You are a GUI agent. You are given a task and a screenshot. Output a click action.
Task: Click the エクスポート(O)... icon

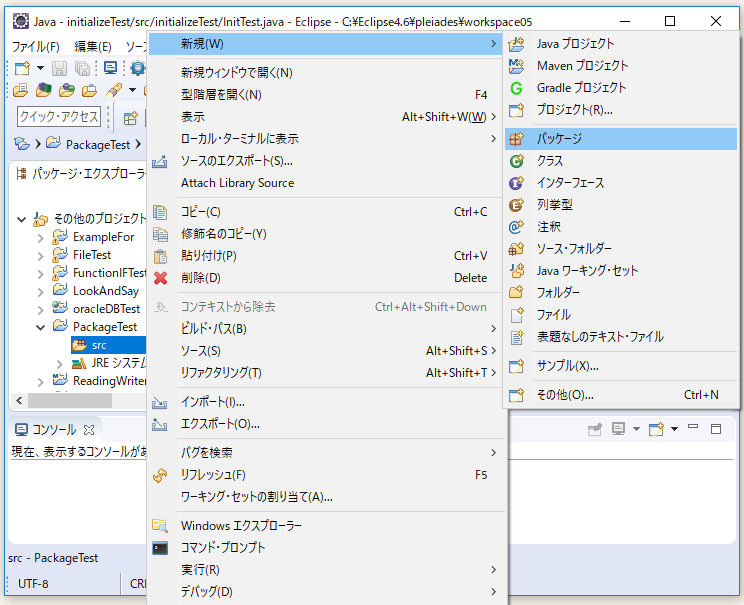point(159,424)
